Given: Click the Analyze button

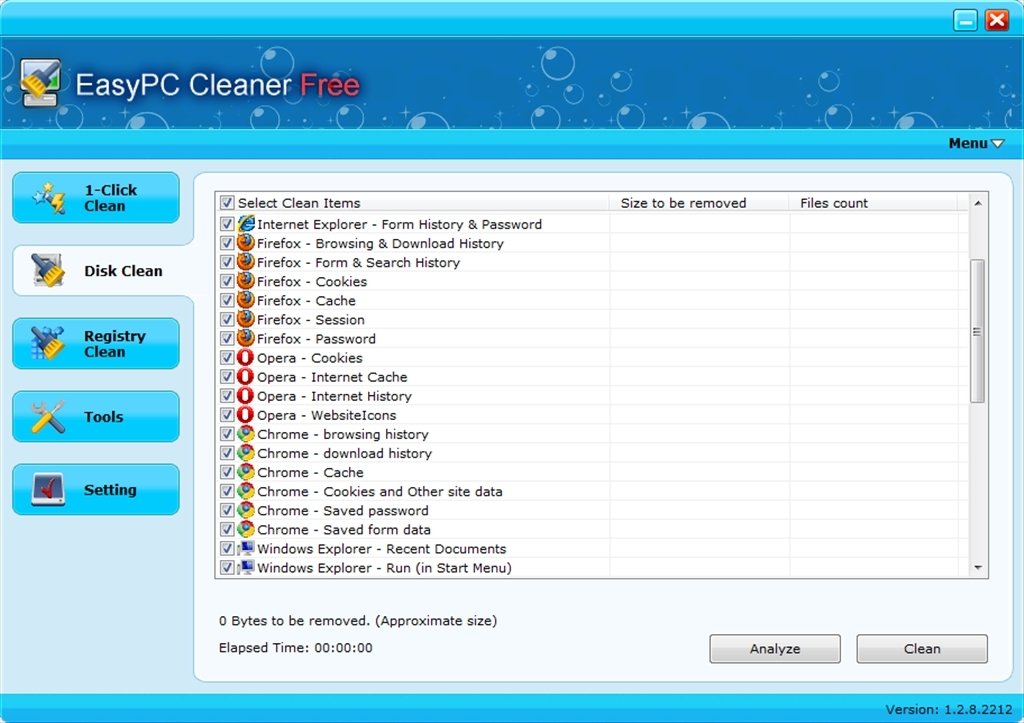Looking at the screenshot, I should click(x=775, y=649).
